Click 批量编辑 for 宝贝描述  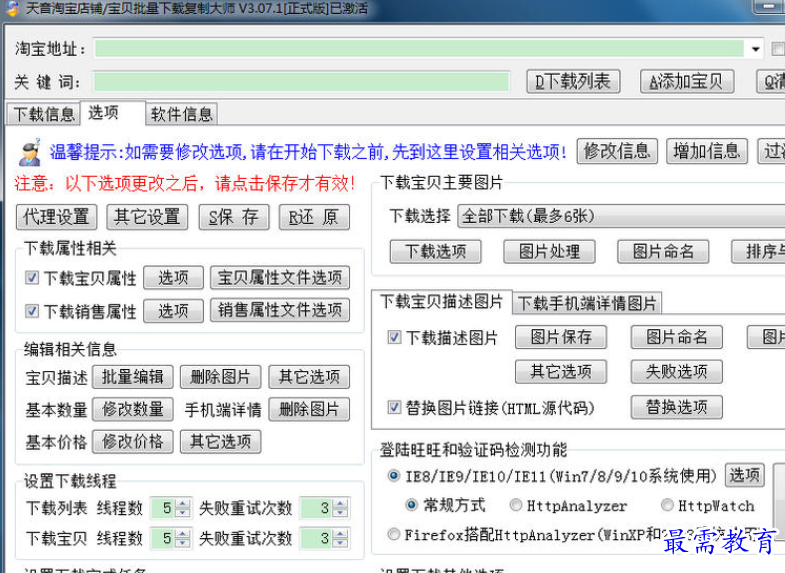(133, 377)
